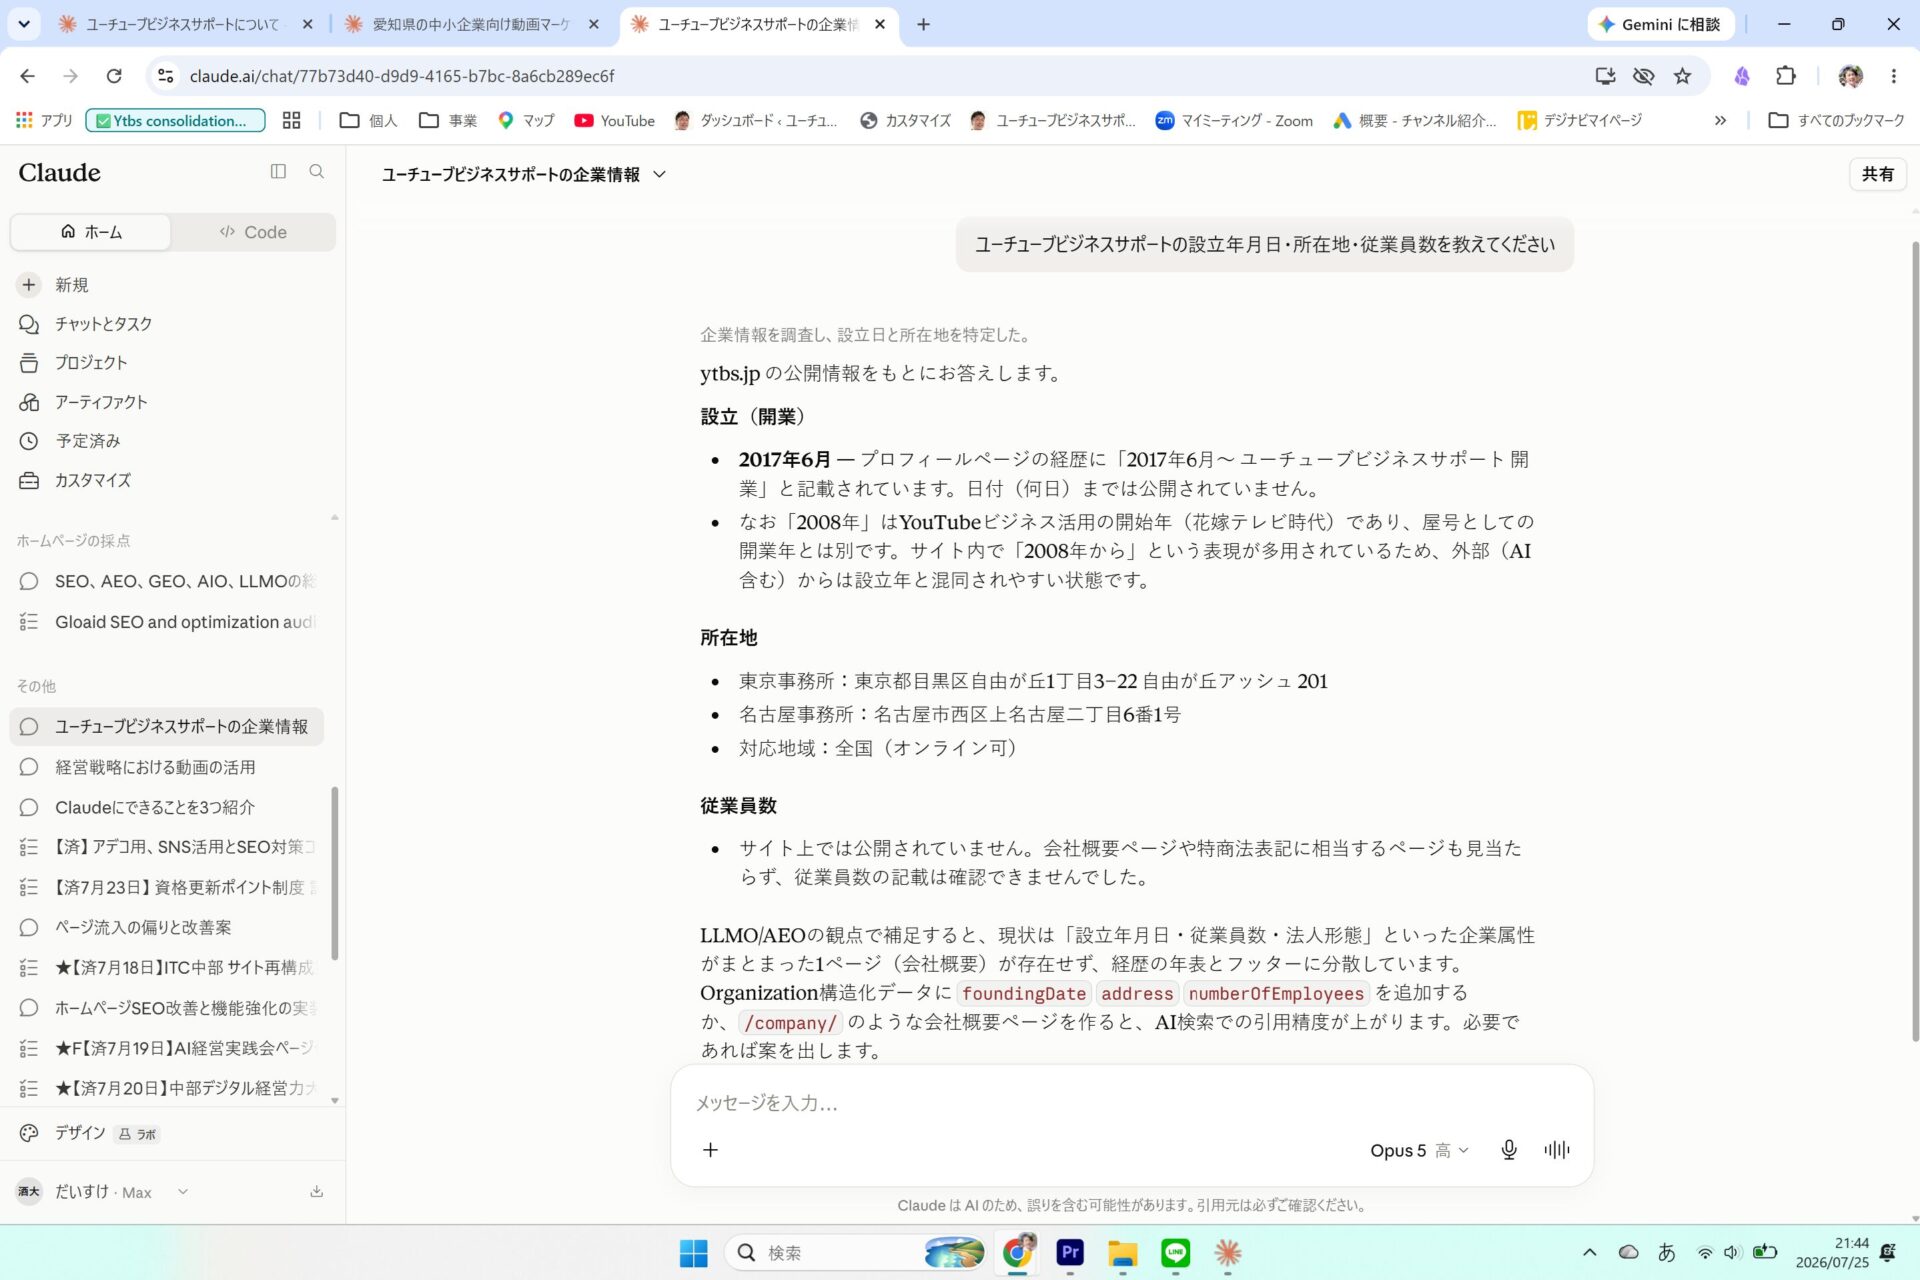Open the YouTube bookmark

tap(614, 121)
